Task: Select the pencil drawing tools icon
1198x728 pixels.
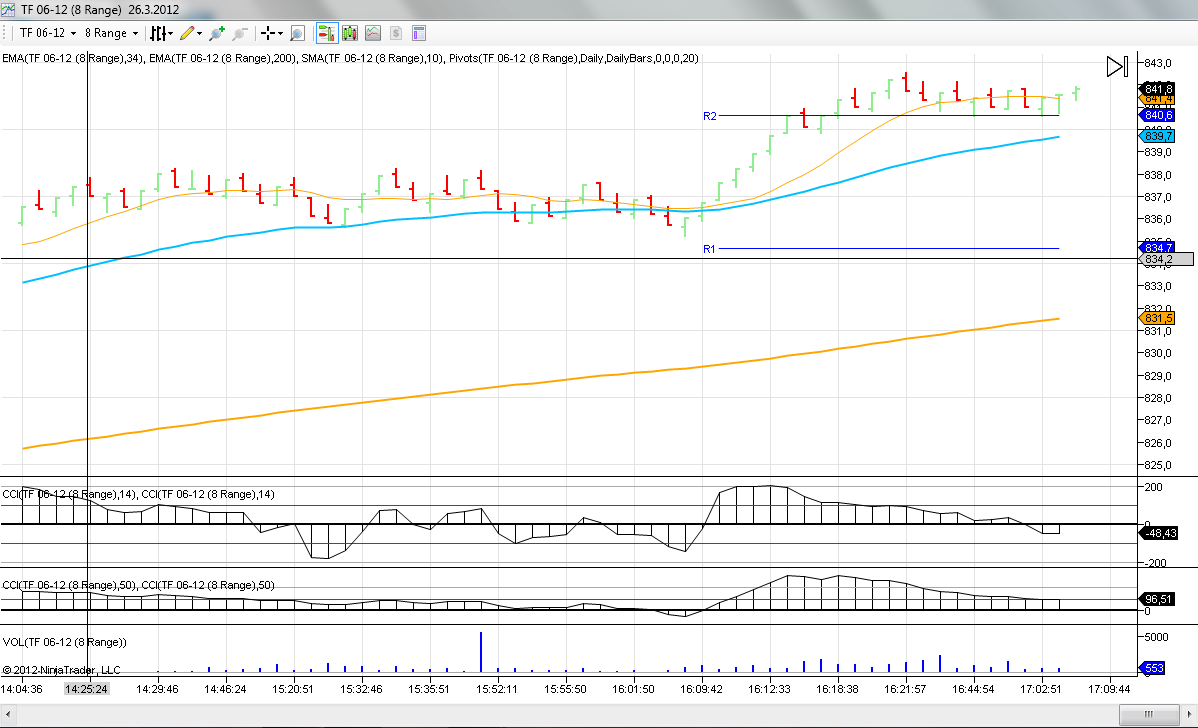Action: (x=187, y=33)
